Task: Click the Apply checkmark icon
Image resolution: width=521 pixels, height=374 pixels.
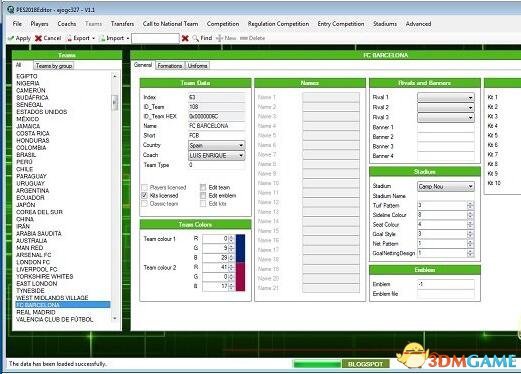Action: click(x=11, y=38)
